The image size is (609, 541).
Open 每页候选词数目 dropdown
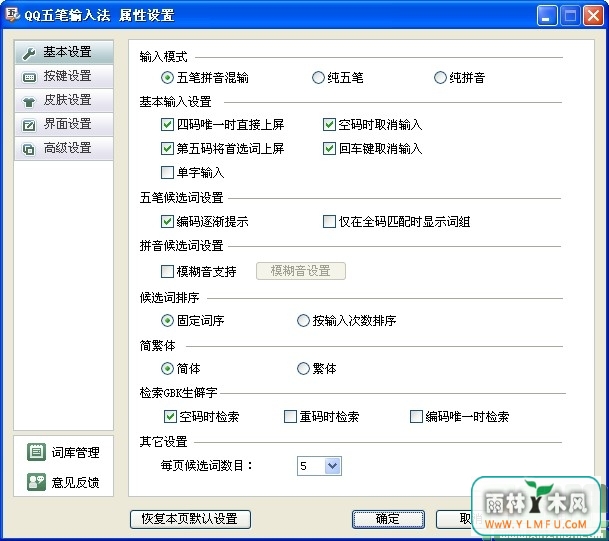click(x=332, y=465)
